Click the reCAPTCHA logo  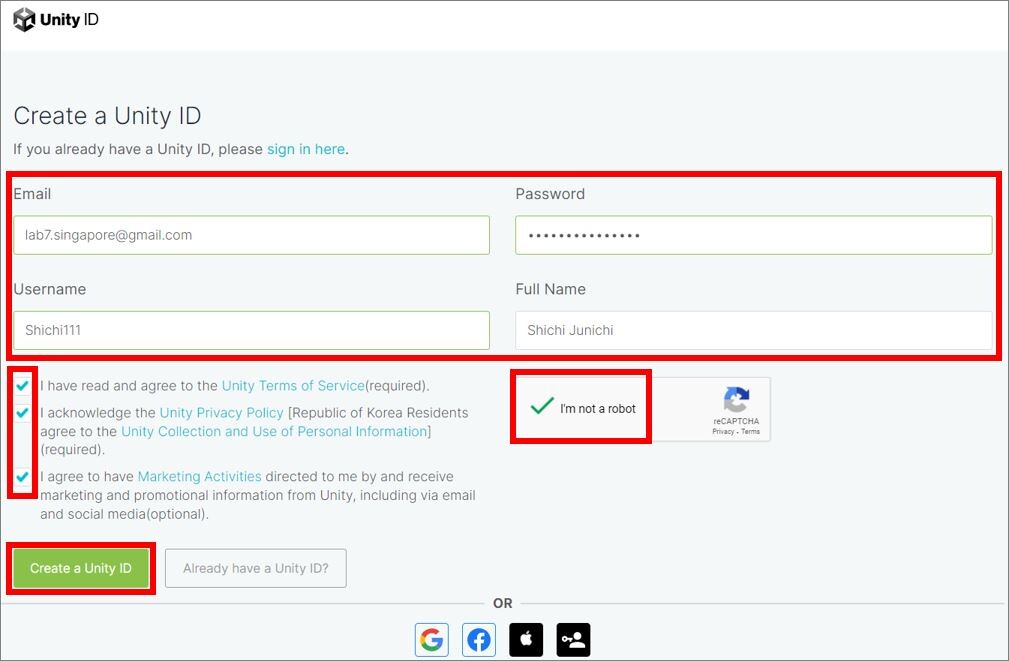(736, 399)
